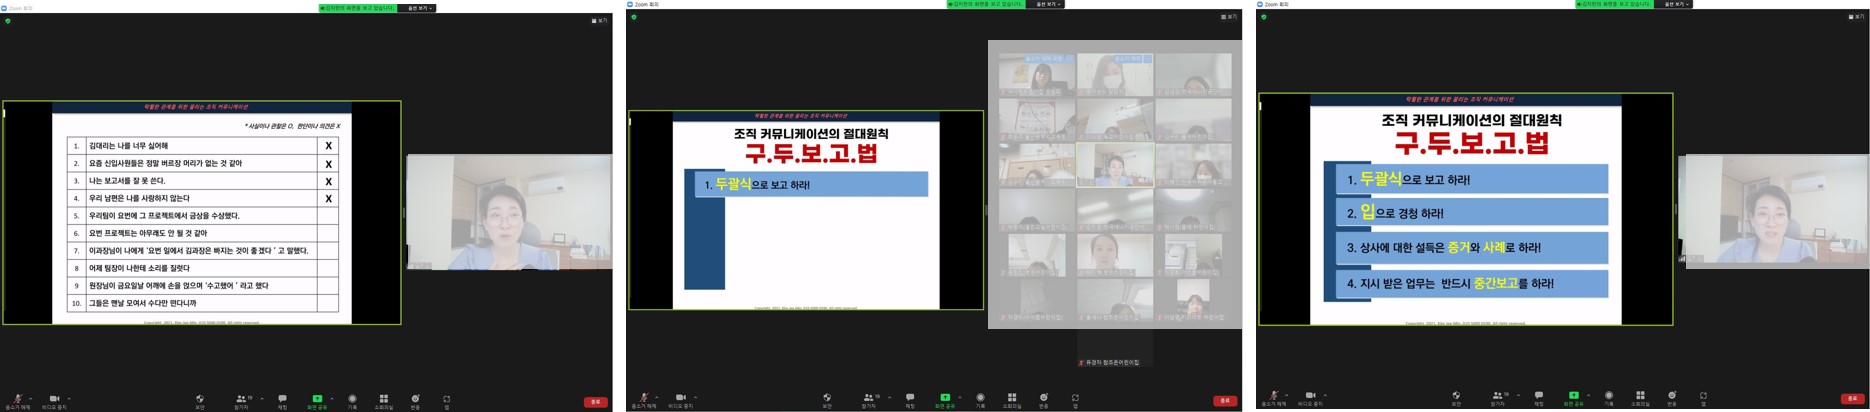This screenshot has height=412, width=1870.
Task: End the meeting in the right Zoom window
Action: pos(1852,399)
